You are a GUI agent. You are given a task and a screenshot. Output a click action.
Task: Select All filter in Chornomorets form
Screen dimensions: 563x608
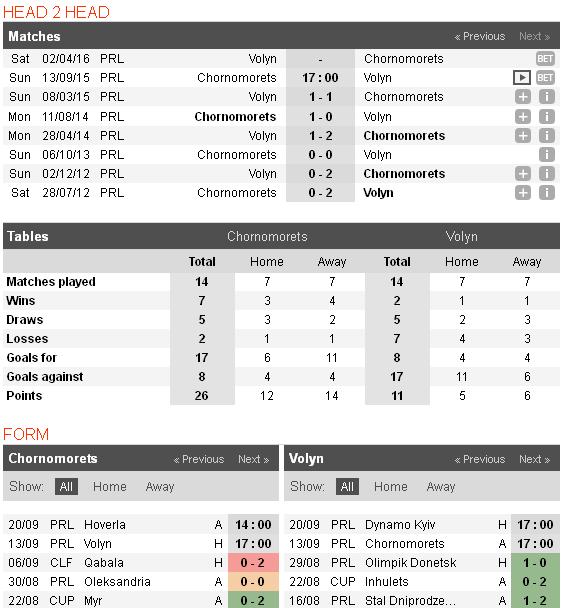pyautogui.click(x=66, y=486)
